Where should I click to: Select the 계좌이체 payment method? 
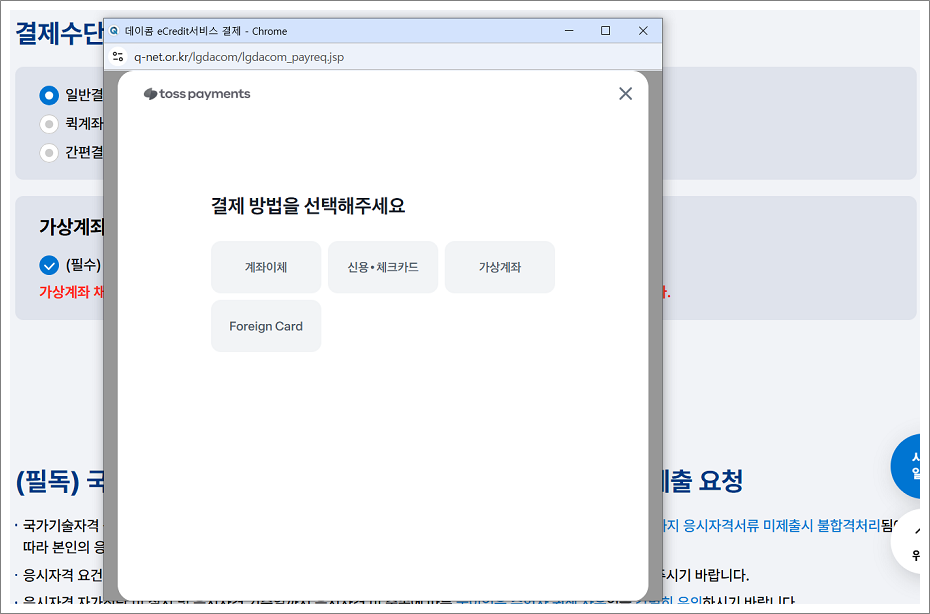coord(266,267)
